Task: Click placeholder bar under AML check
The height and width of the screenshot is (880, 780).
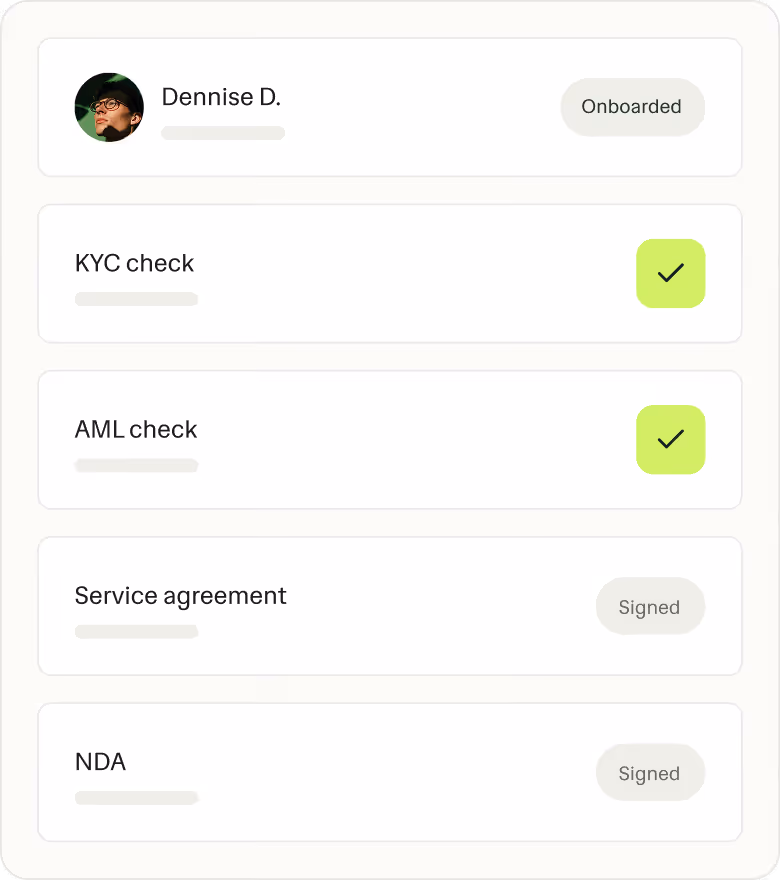Action: [136, 465]
